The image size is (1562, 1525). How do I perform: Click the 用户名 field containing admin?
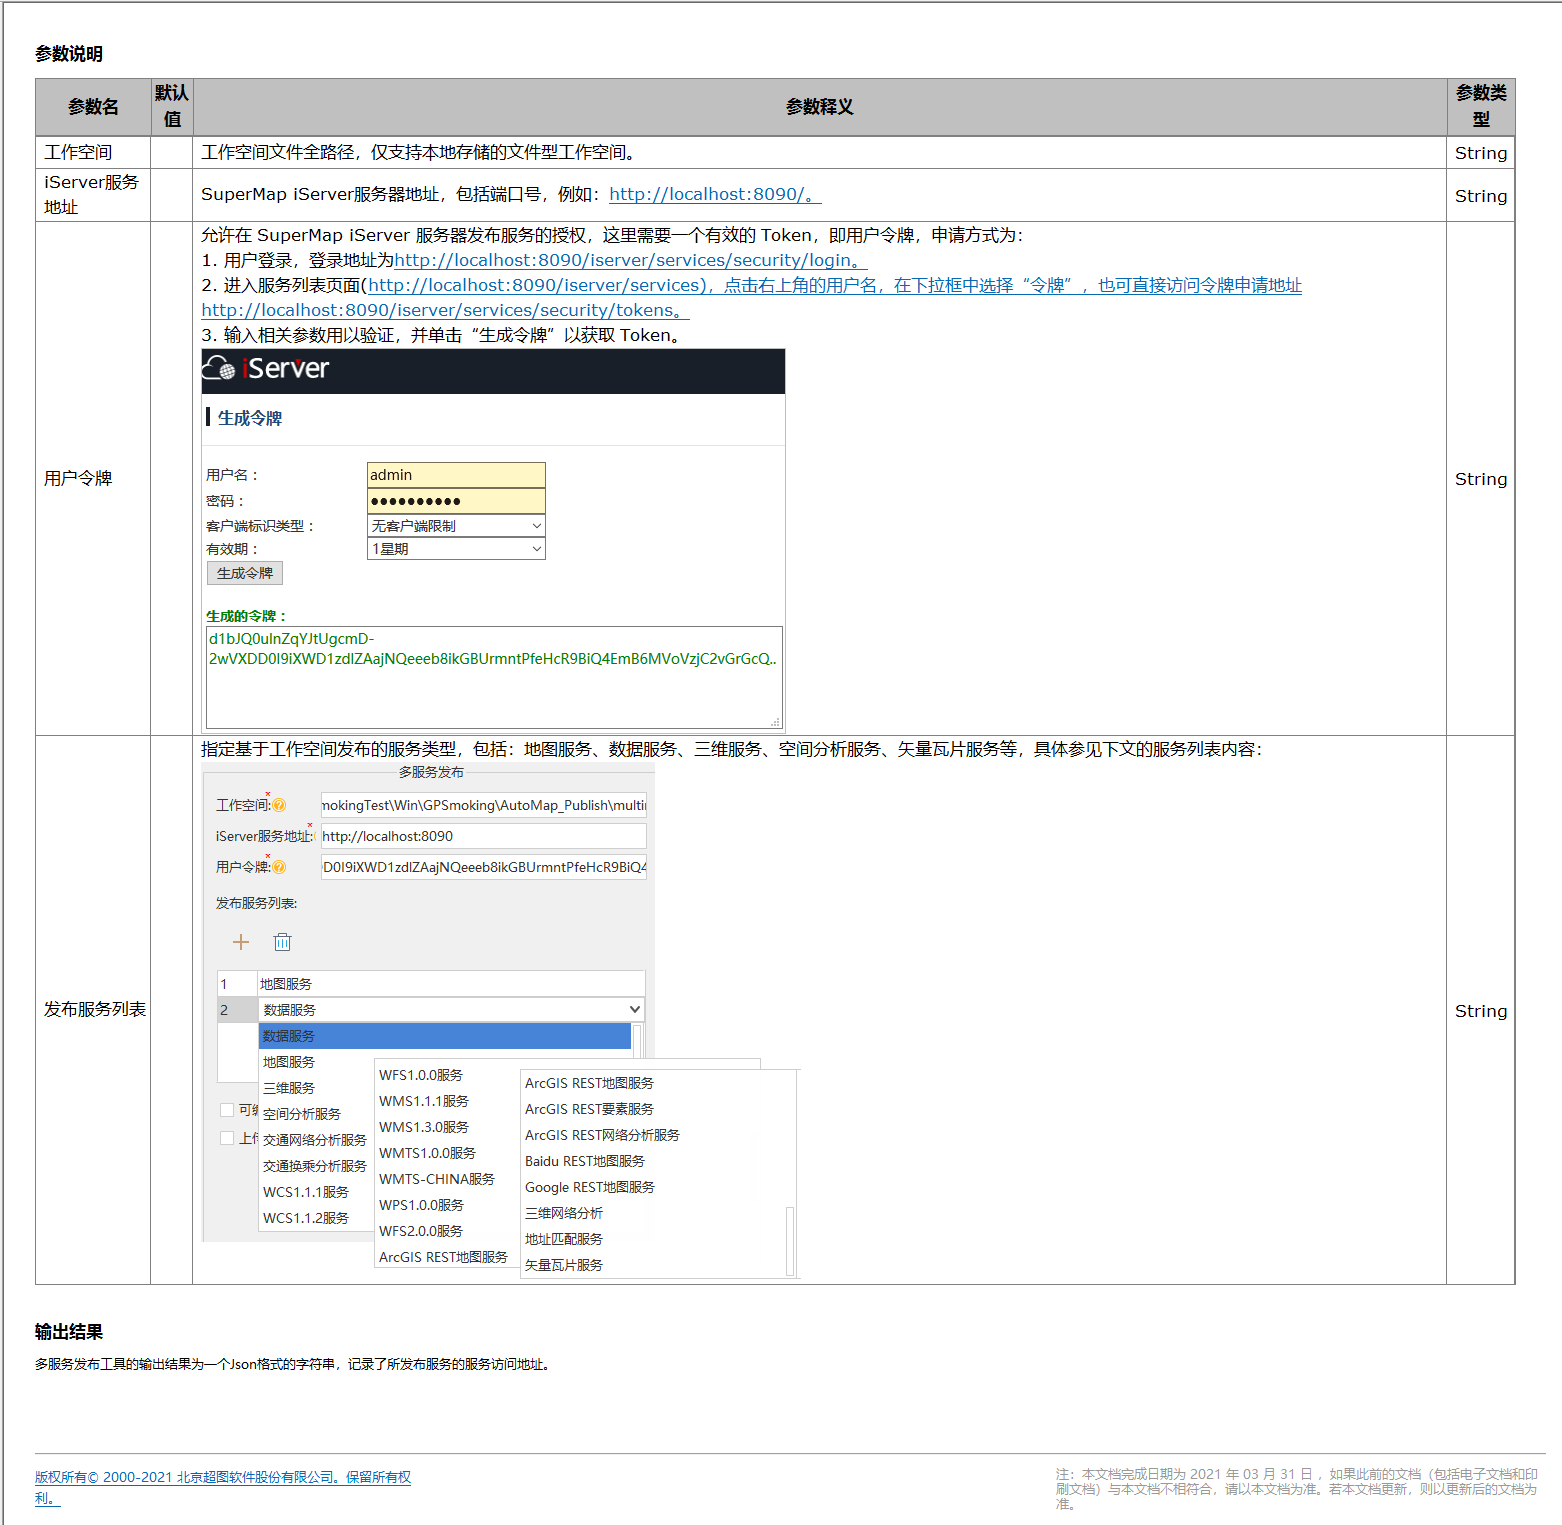456,475
